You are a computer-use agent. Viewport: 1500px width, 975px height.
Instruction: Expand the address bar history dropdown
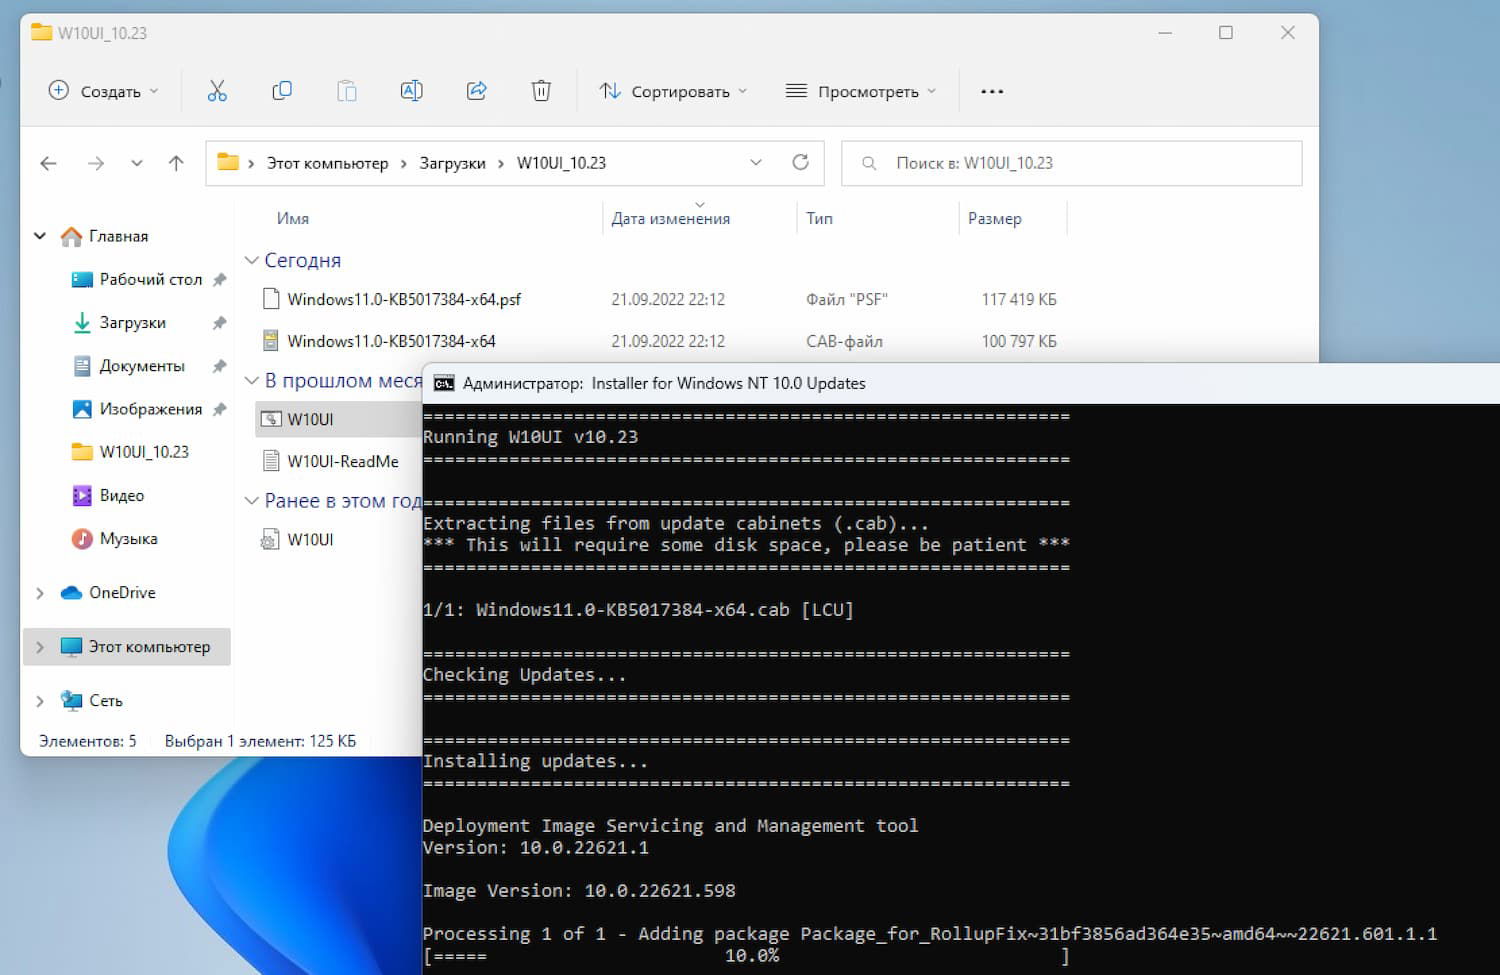756,162
